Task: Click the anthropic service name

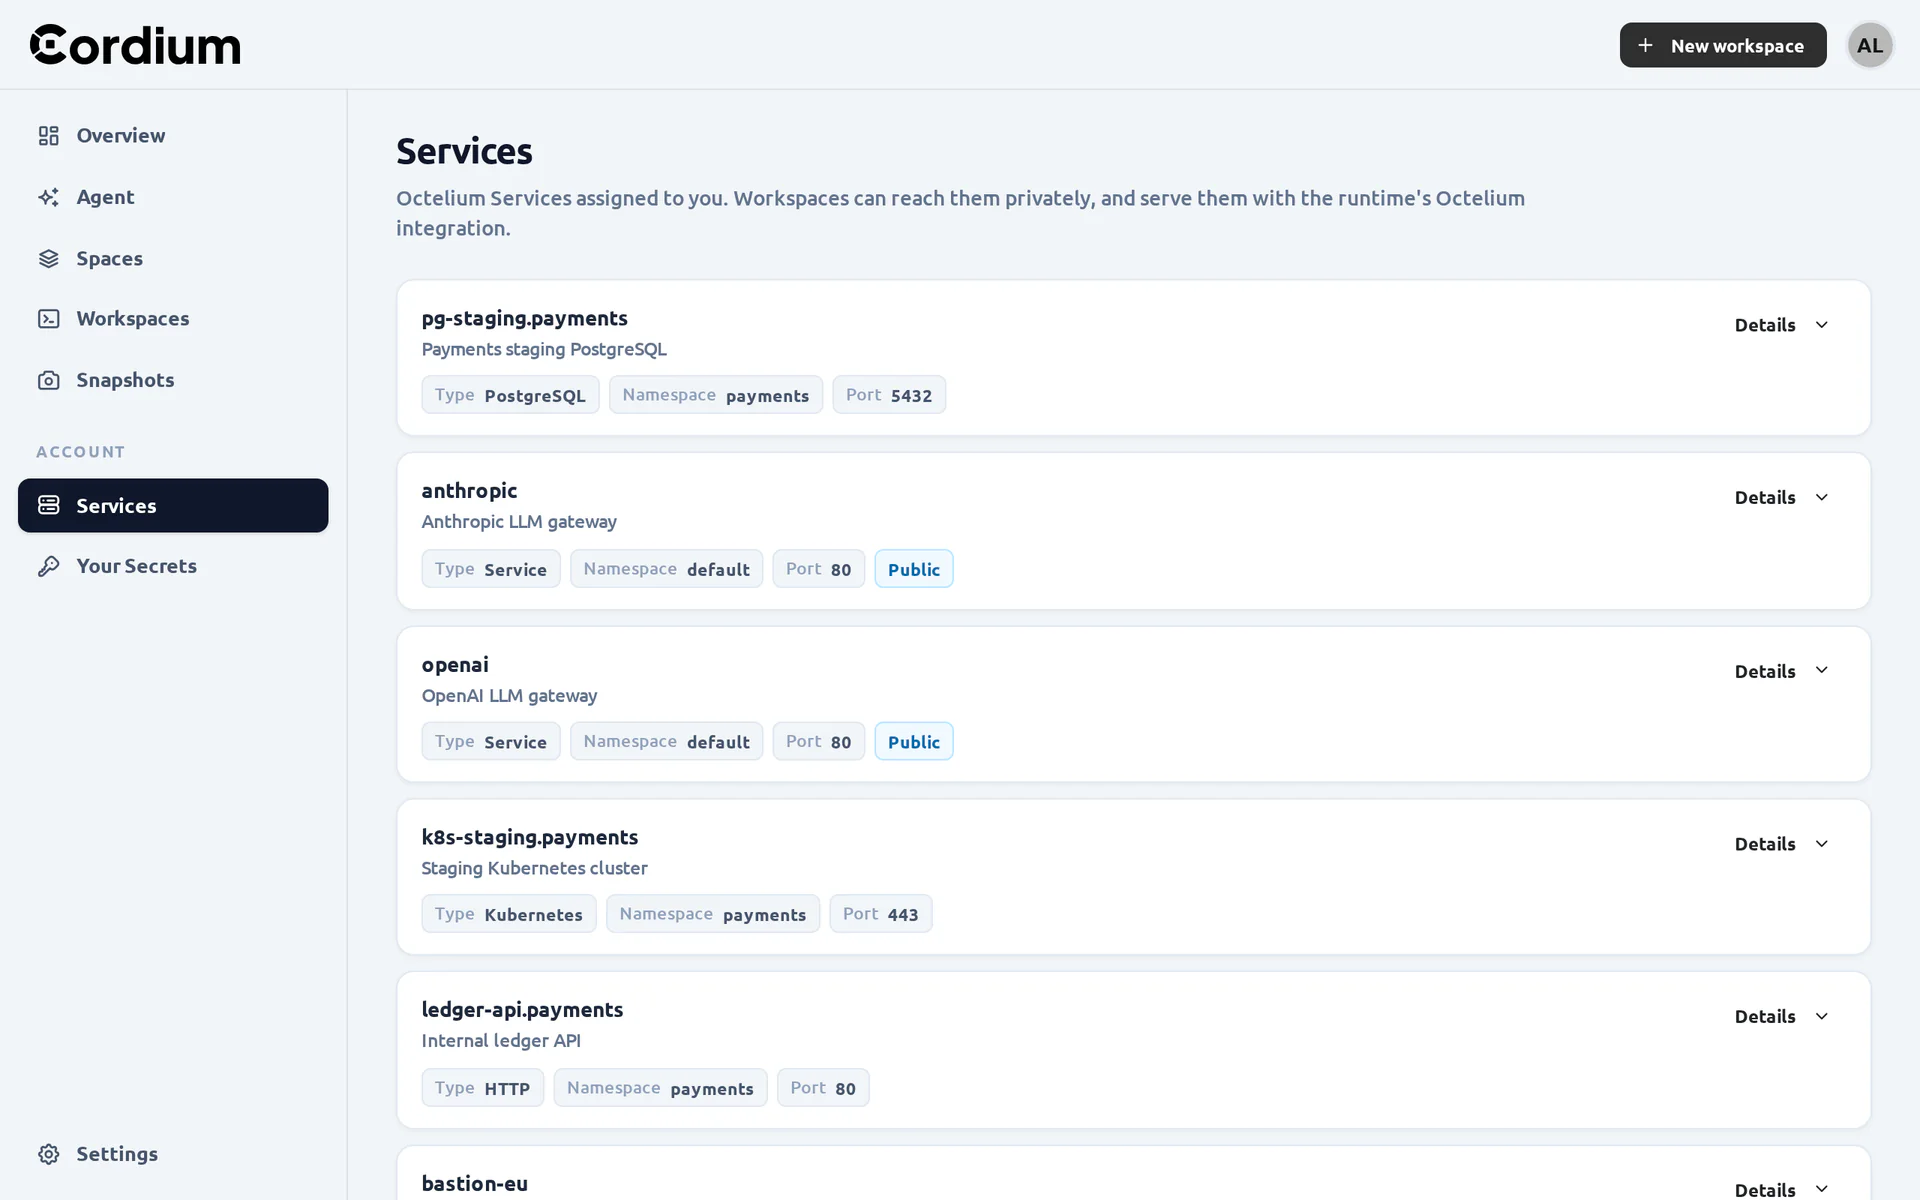Action: click(x=469, y=491)
